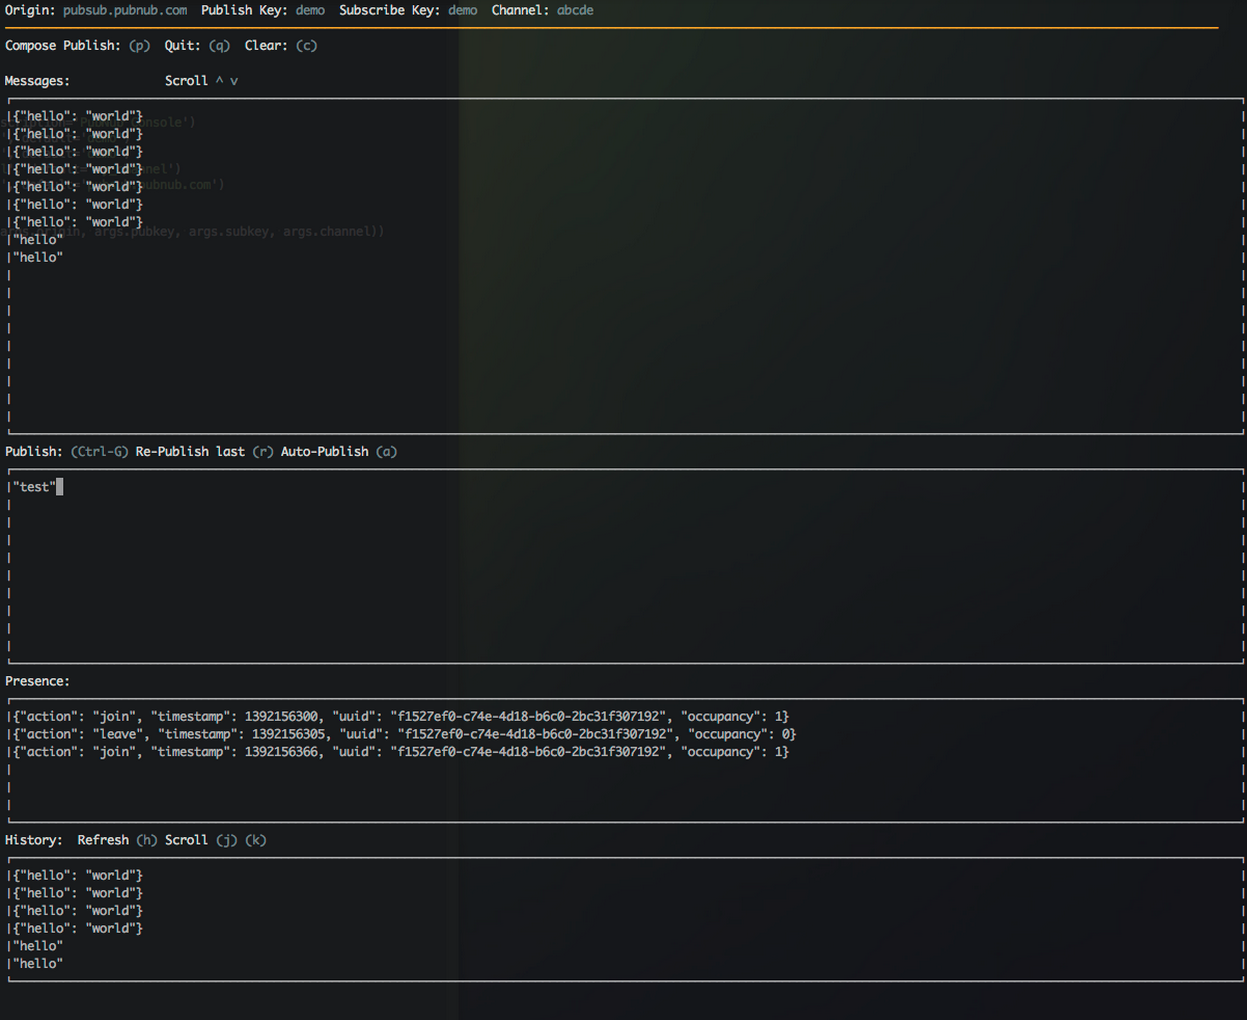Click the Publish Key: label

pyautogui.click(x=245, y=10)
